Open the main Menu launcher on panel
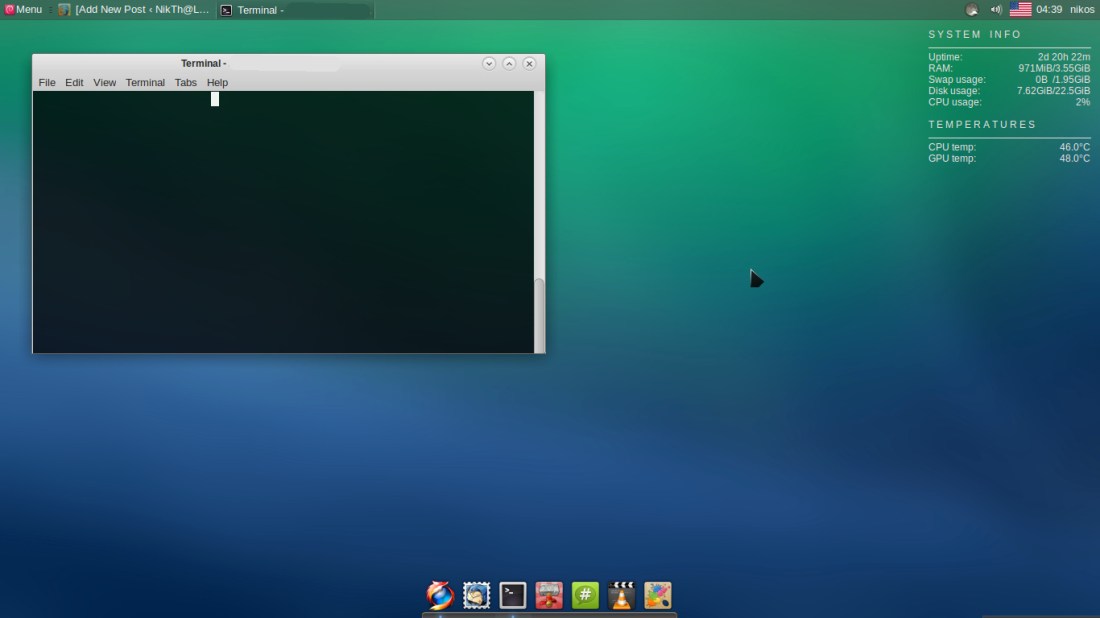 point(23,9)
